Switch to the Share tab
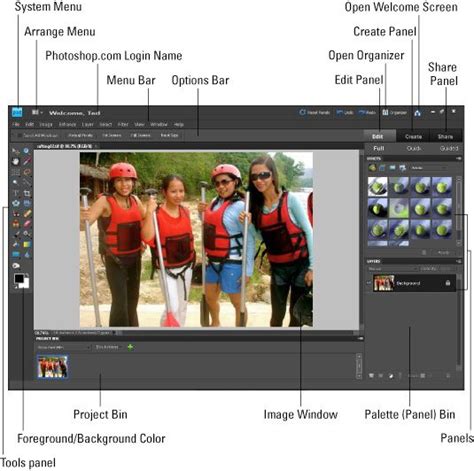The width and height of the screenshot is (474, 471). (x=445, y=136)
